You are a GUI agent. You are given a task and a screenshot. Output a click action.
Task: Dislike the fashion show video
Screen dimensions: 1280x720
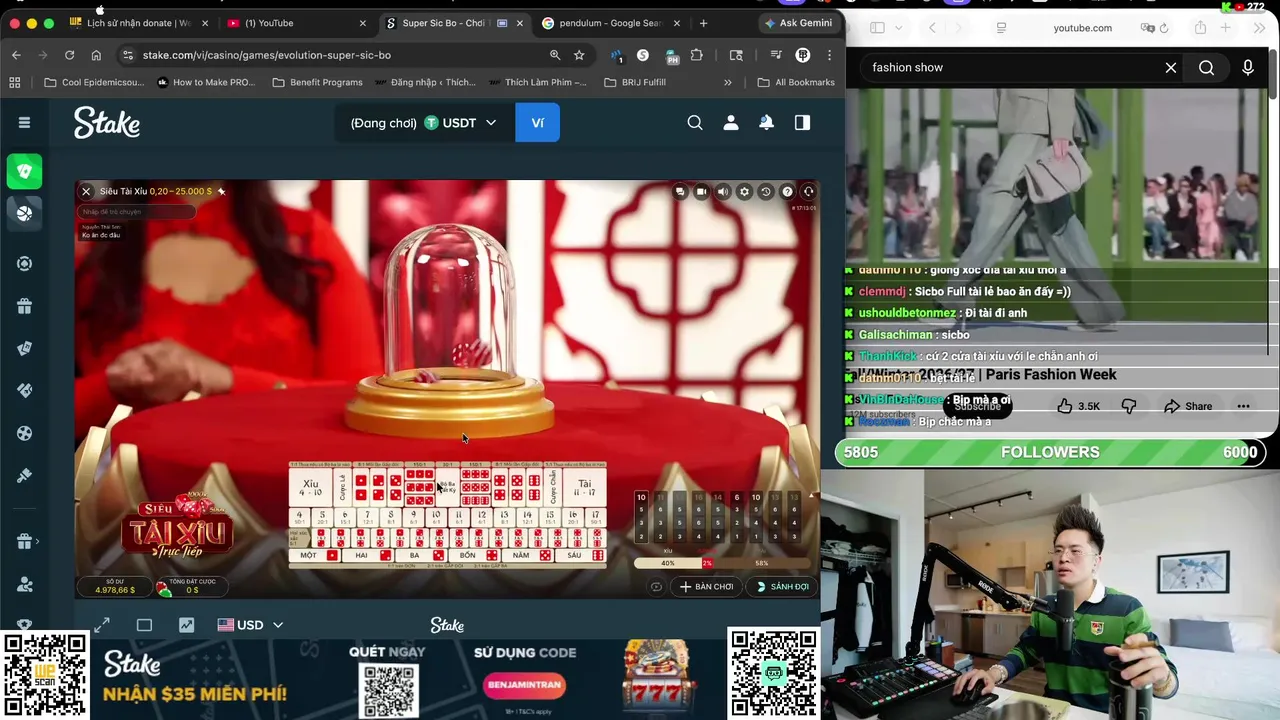[x=1129, y=406]
